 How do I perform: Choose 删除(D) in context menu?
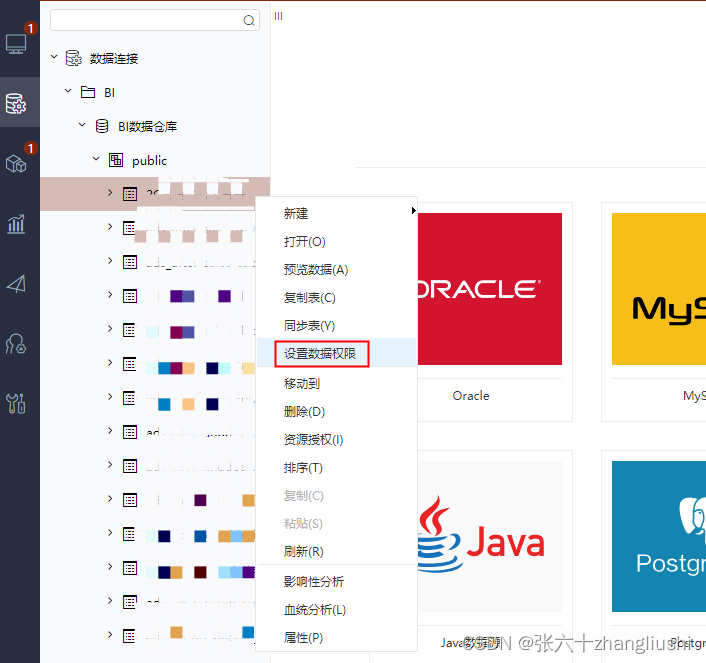(336, 411)
